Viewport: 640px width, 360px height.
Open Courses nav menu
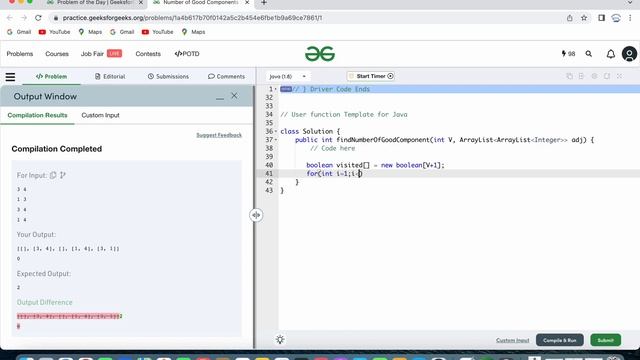click(57, 54)
